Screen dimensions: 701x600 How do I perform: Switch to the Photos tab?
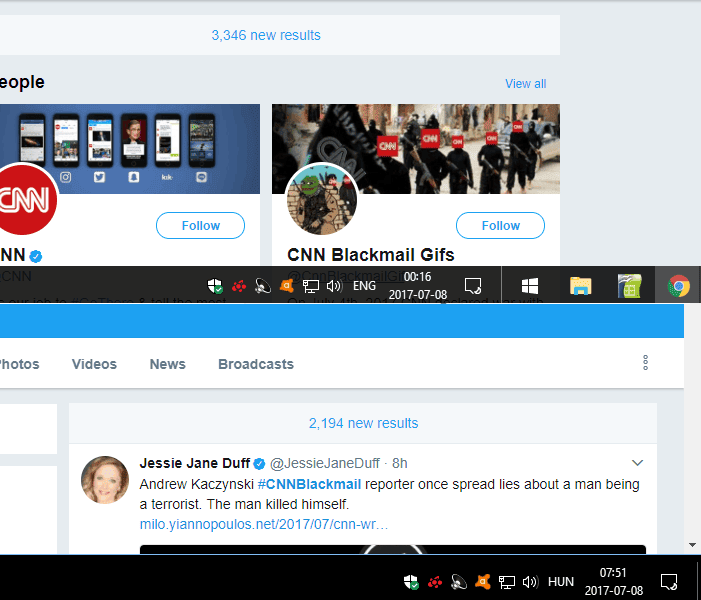coord(19,364)
